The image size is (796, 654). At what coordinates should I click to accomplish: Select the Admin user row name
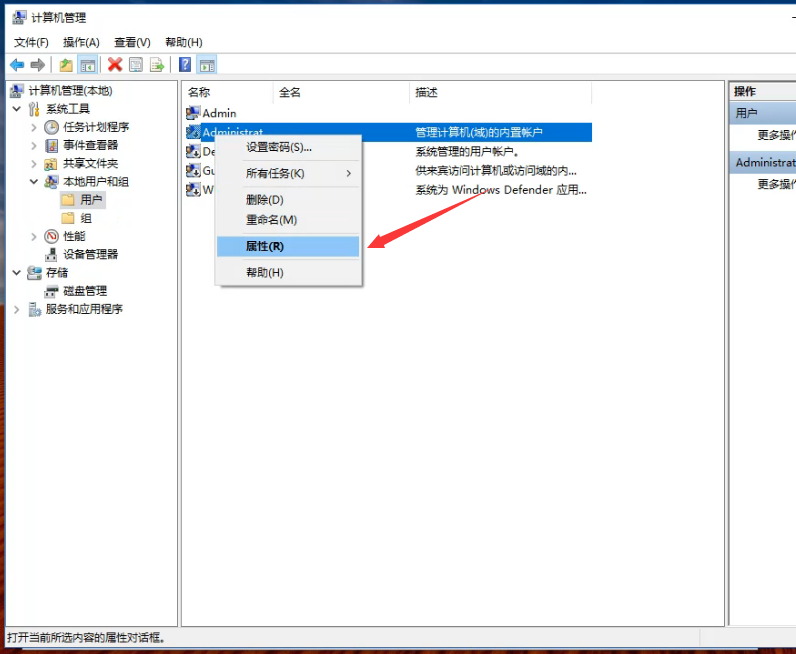[219, 113]
